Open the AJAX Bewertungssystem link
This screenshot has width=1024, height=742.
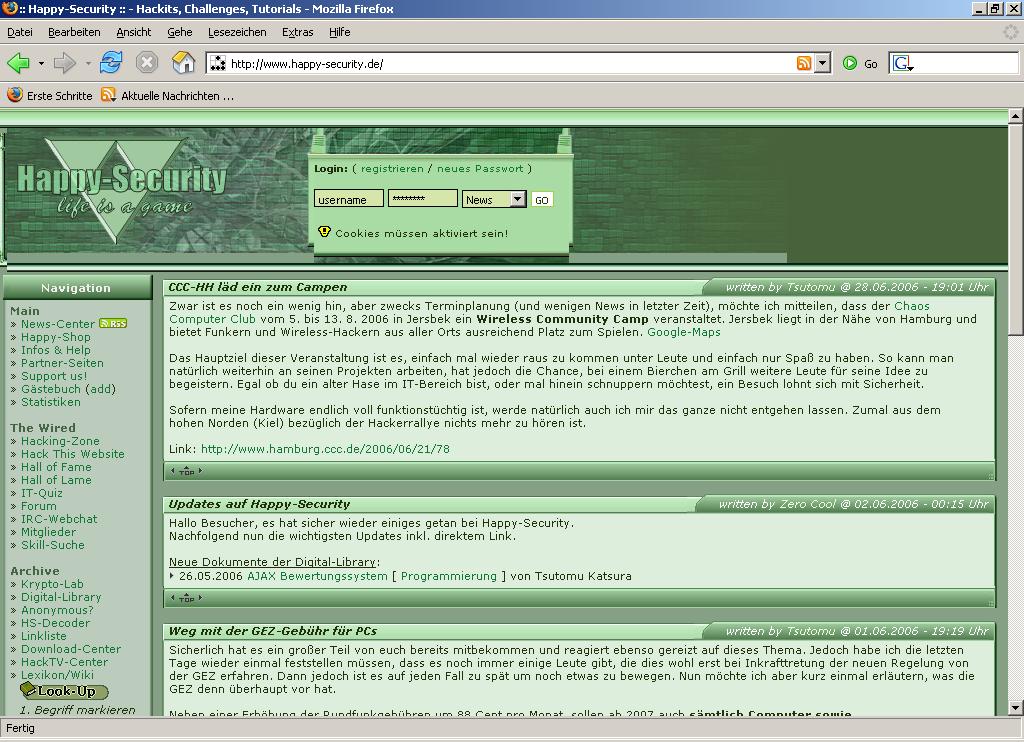317,576
